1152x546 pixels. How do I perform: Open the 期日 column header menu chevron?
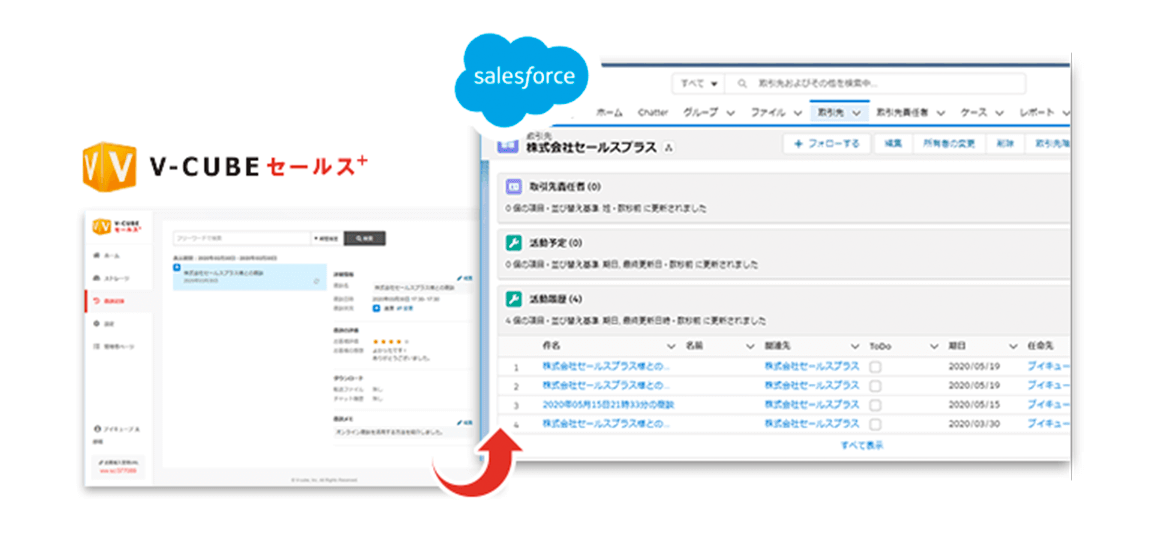[1013, 345]
